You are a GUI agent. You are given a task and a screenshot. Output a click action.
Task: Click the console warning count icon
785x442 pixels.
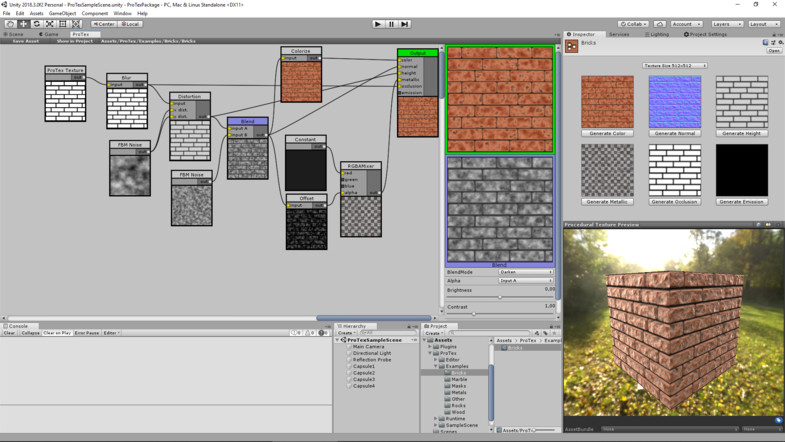click(310, 333)
